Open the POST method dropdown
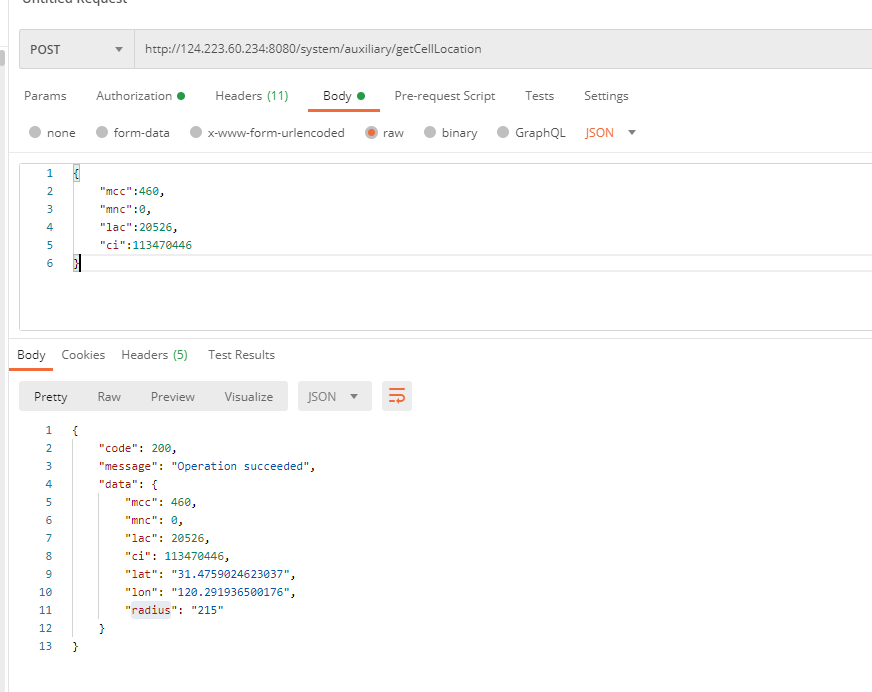This screenshot has height=692, width=872. [x=77, y=49]
